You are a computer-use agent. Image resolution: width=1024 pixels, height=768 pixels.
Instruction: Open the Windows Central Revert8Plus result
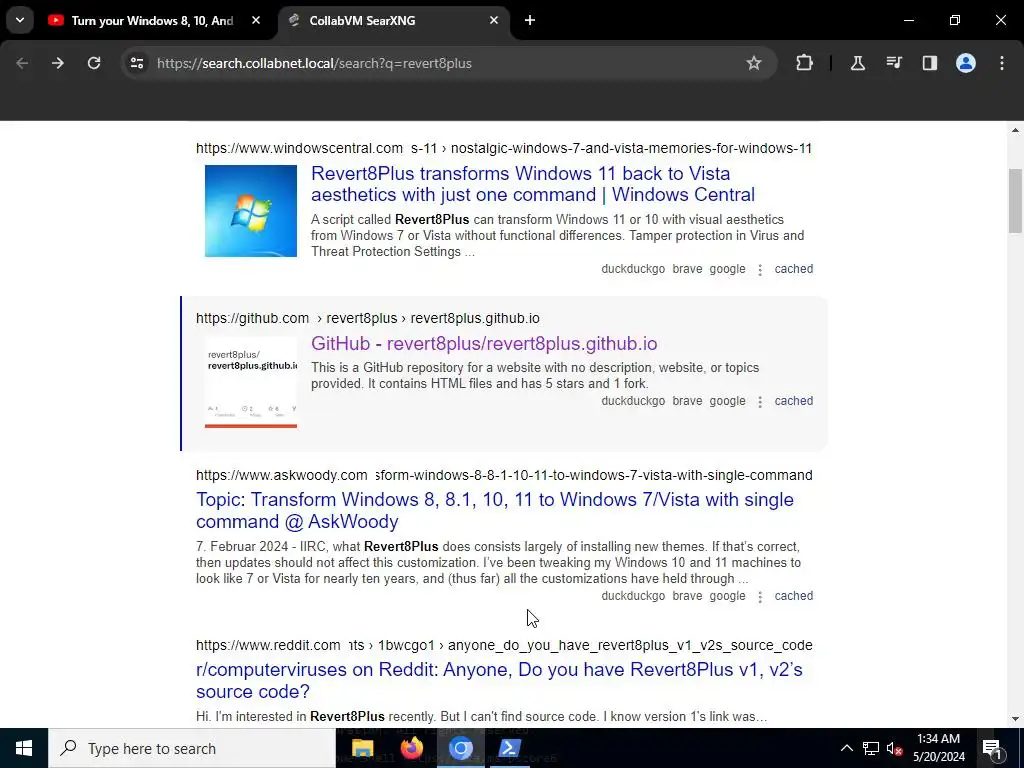coord(532,184)
